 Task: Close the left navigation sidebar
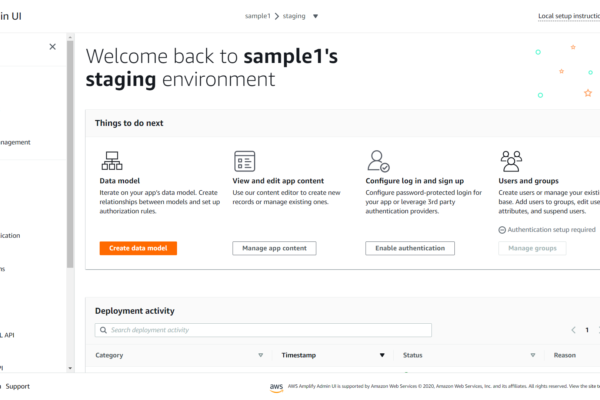pos(53,47)
